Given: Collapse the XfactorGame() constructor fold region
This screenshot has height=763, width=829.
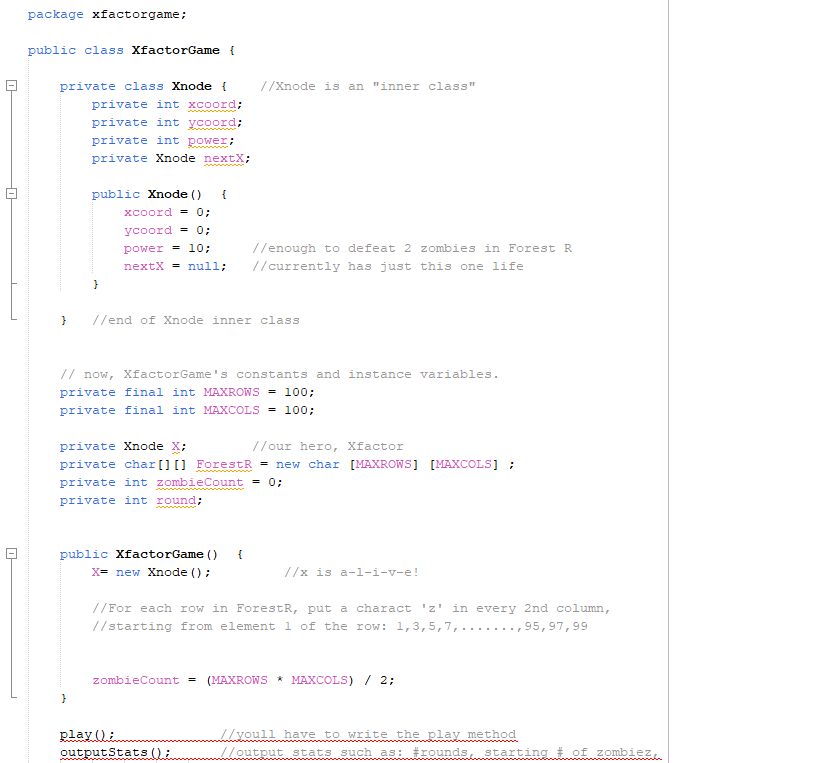Looking at the screenshot, I should pos(10,553).
